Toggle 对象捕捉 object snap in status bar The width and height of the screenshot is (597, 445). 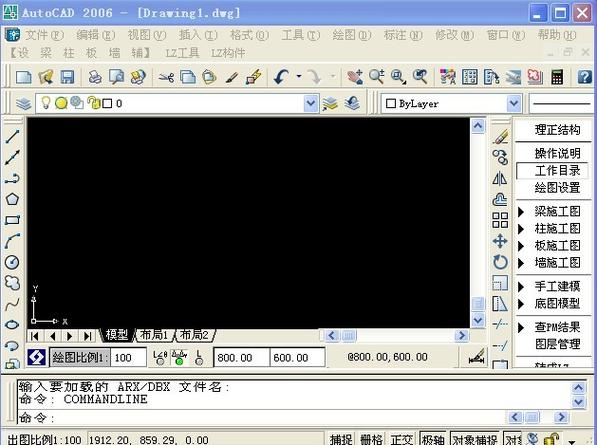coord(475,439)
